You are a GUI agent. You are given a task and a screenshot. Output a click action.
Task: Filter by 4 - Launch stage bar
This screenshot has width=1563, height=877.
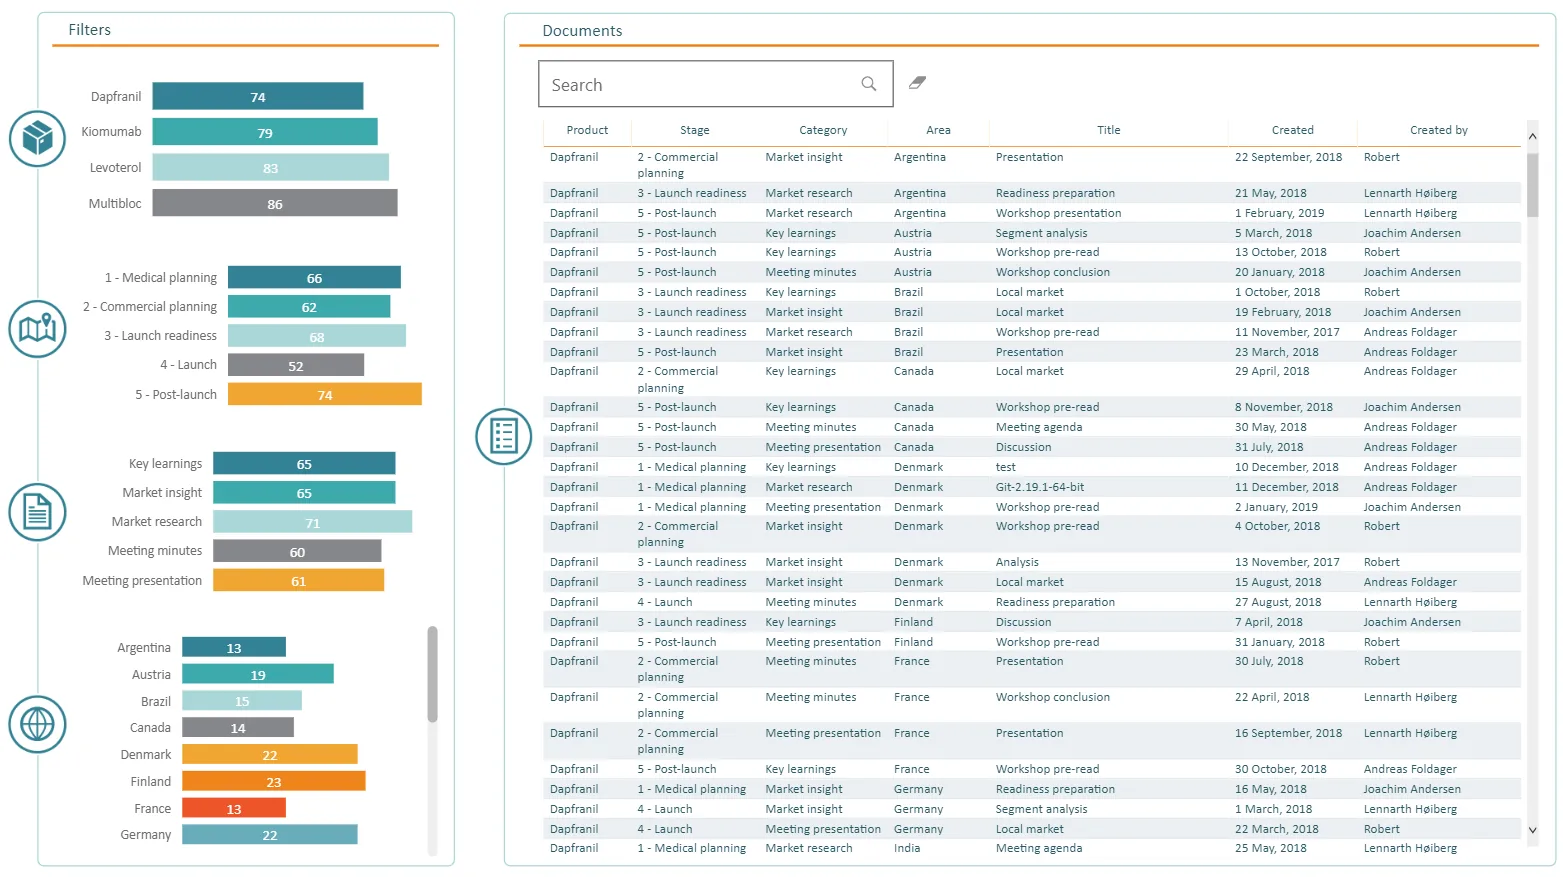296,365
